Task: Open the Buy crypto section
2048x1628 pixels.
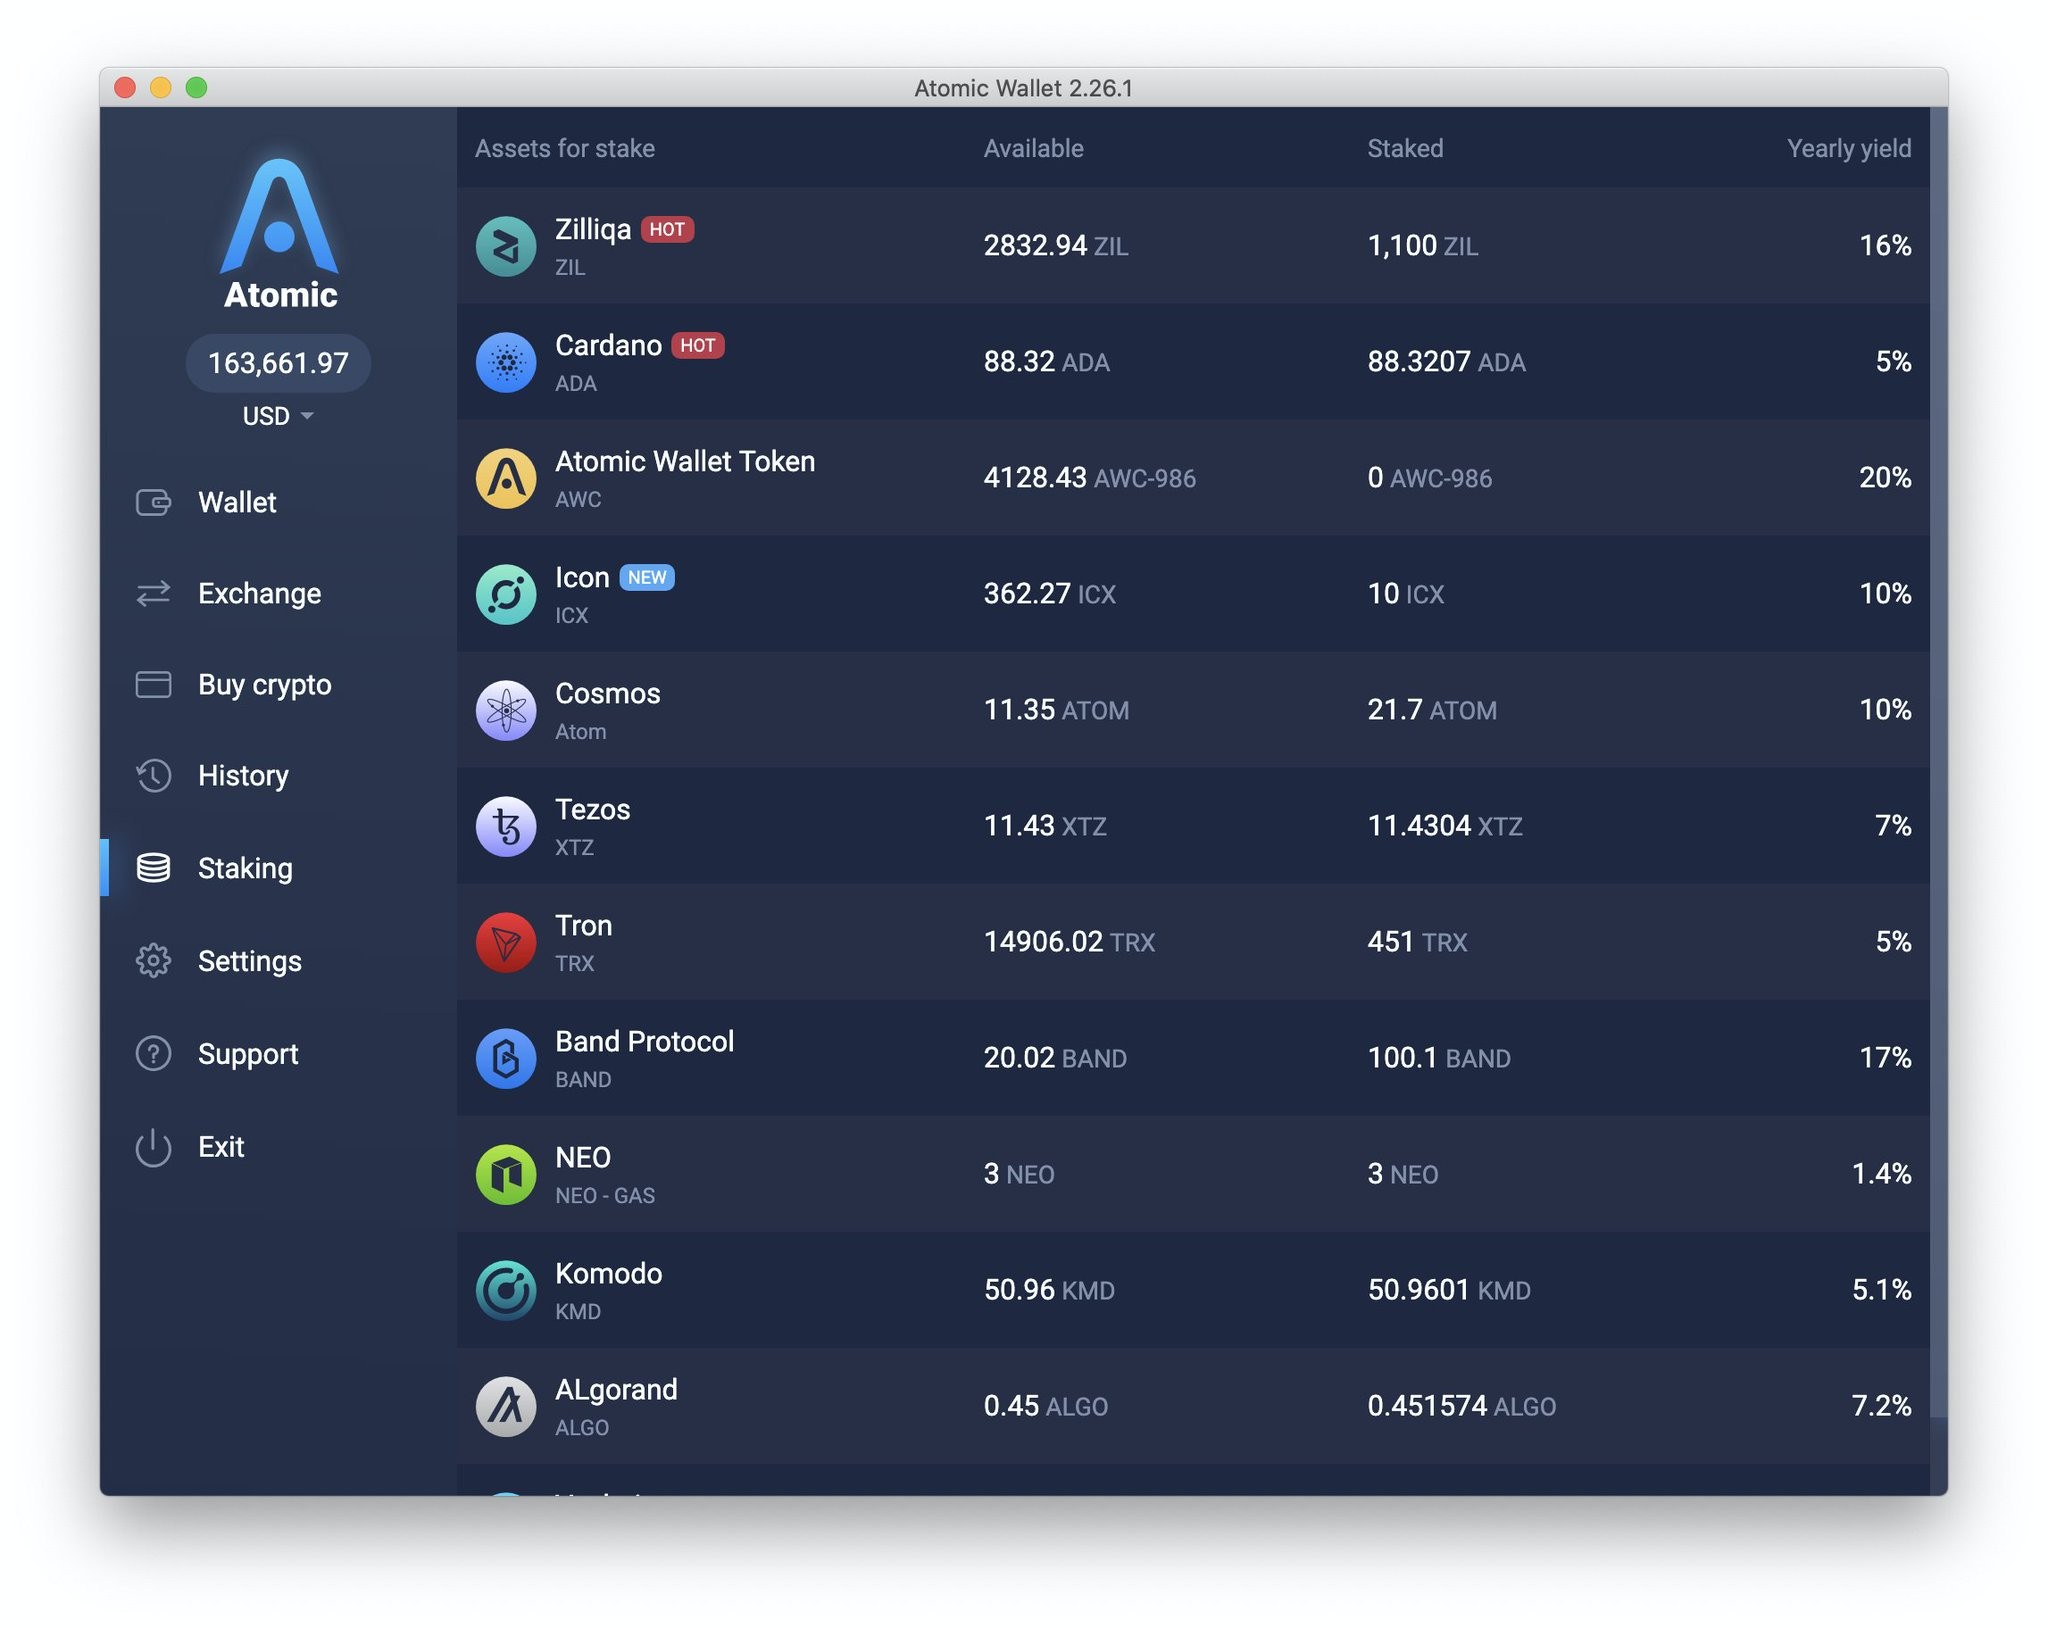Action: click(264, 685)
